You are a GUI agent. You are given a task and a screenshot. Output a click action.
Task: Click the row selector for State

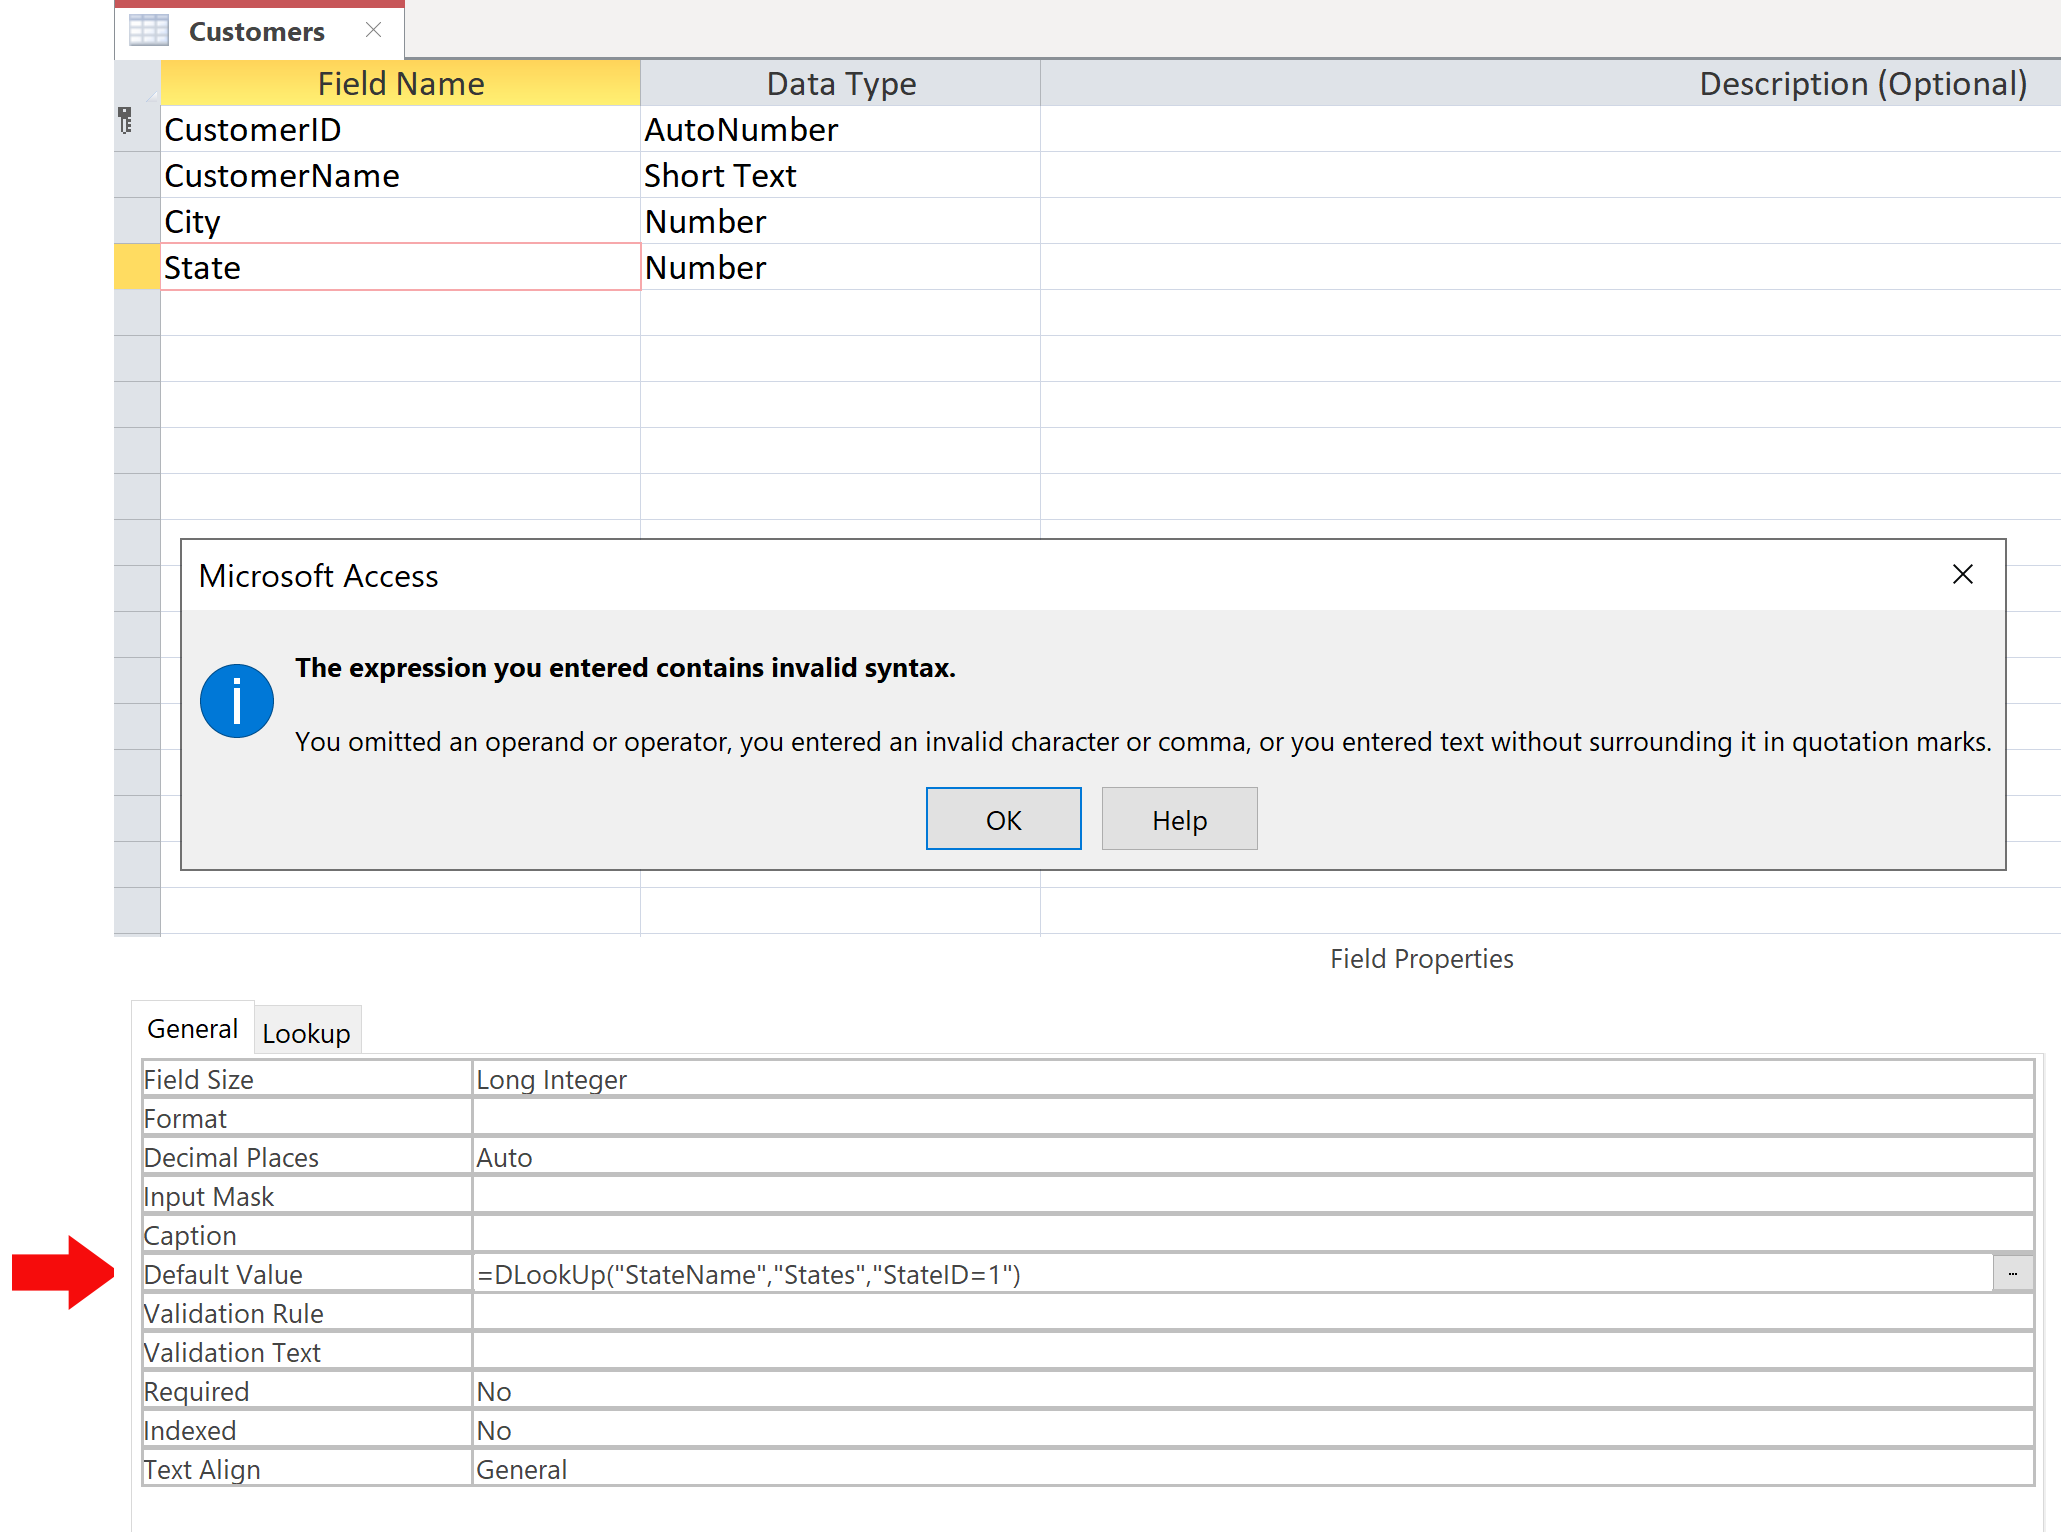pos(137,267)
